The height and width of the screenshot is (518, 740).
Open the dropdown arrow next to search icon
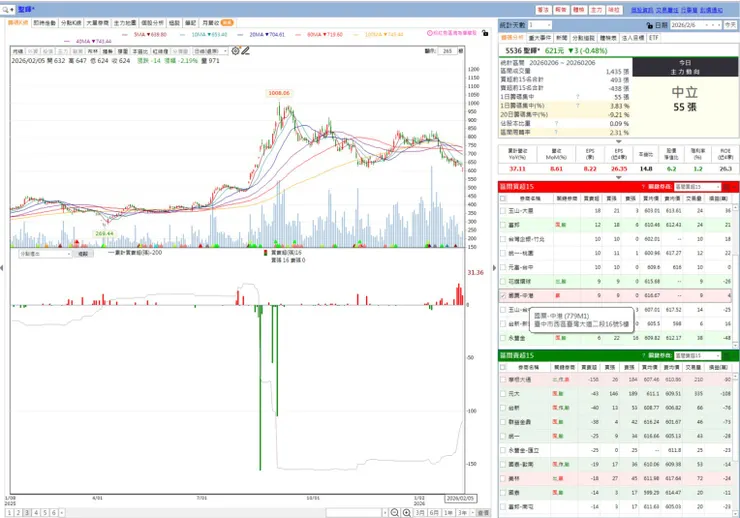click(12, 9)
